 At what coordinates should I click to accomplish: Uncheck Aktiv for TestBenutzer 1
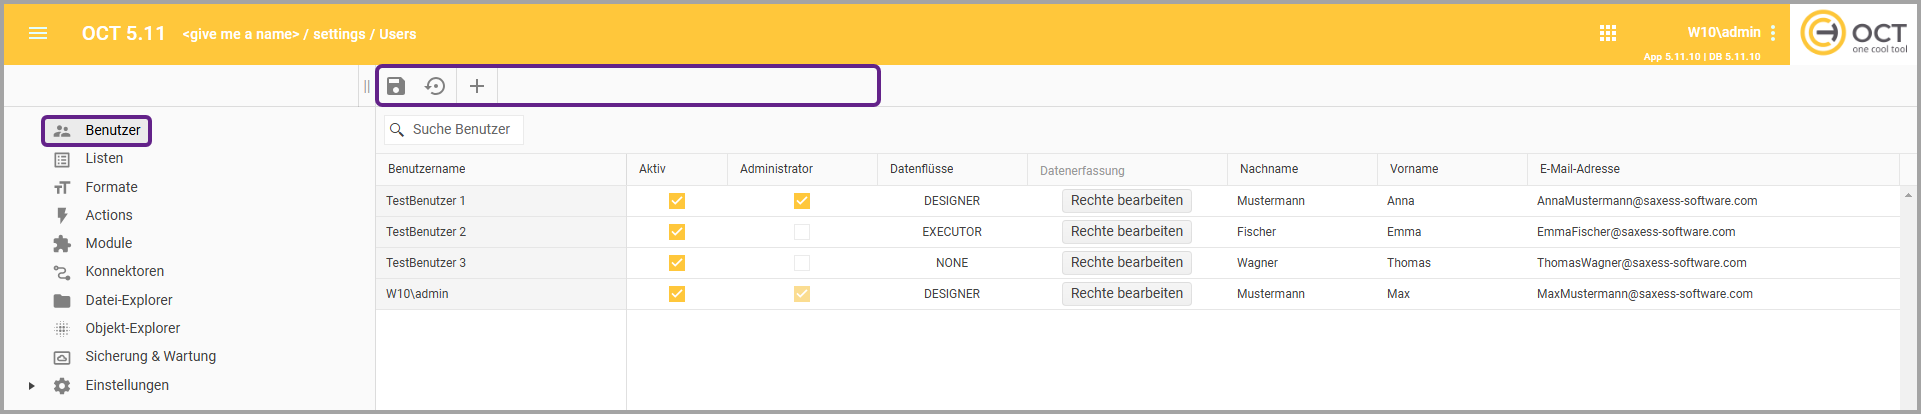click(x=677, y=201)
